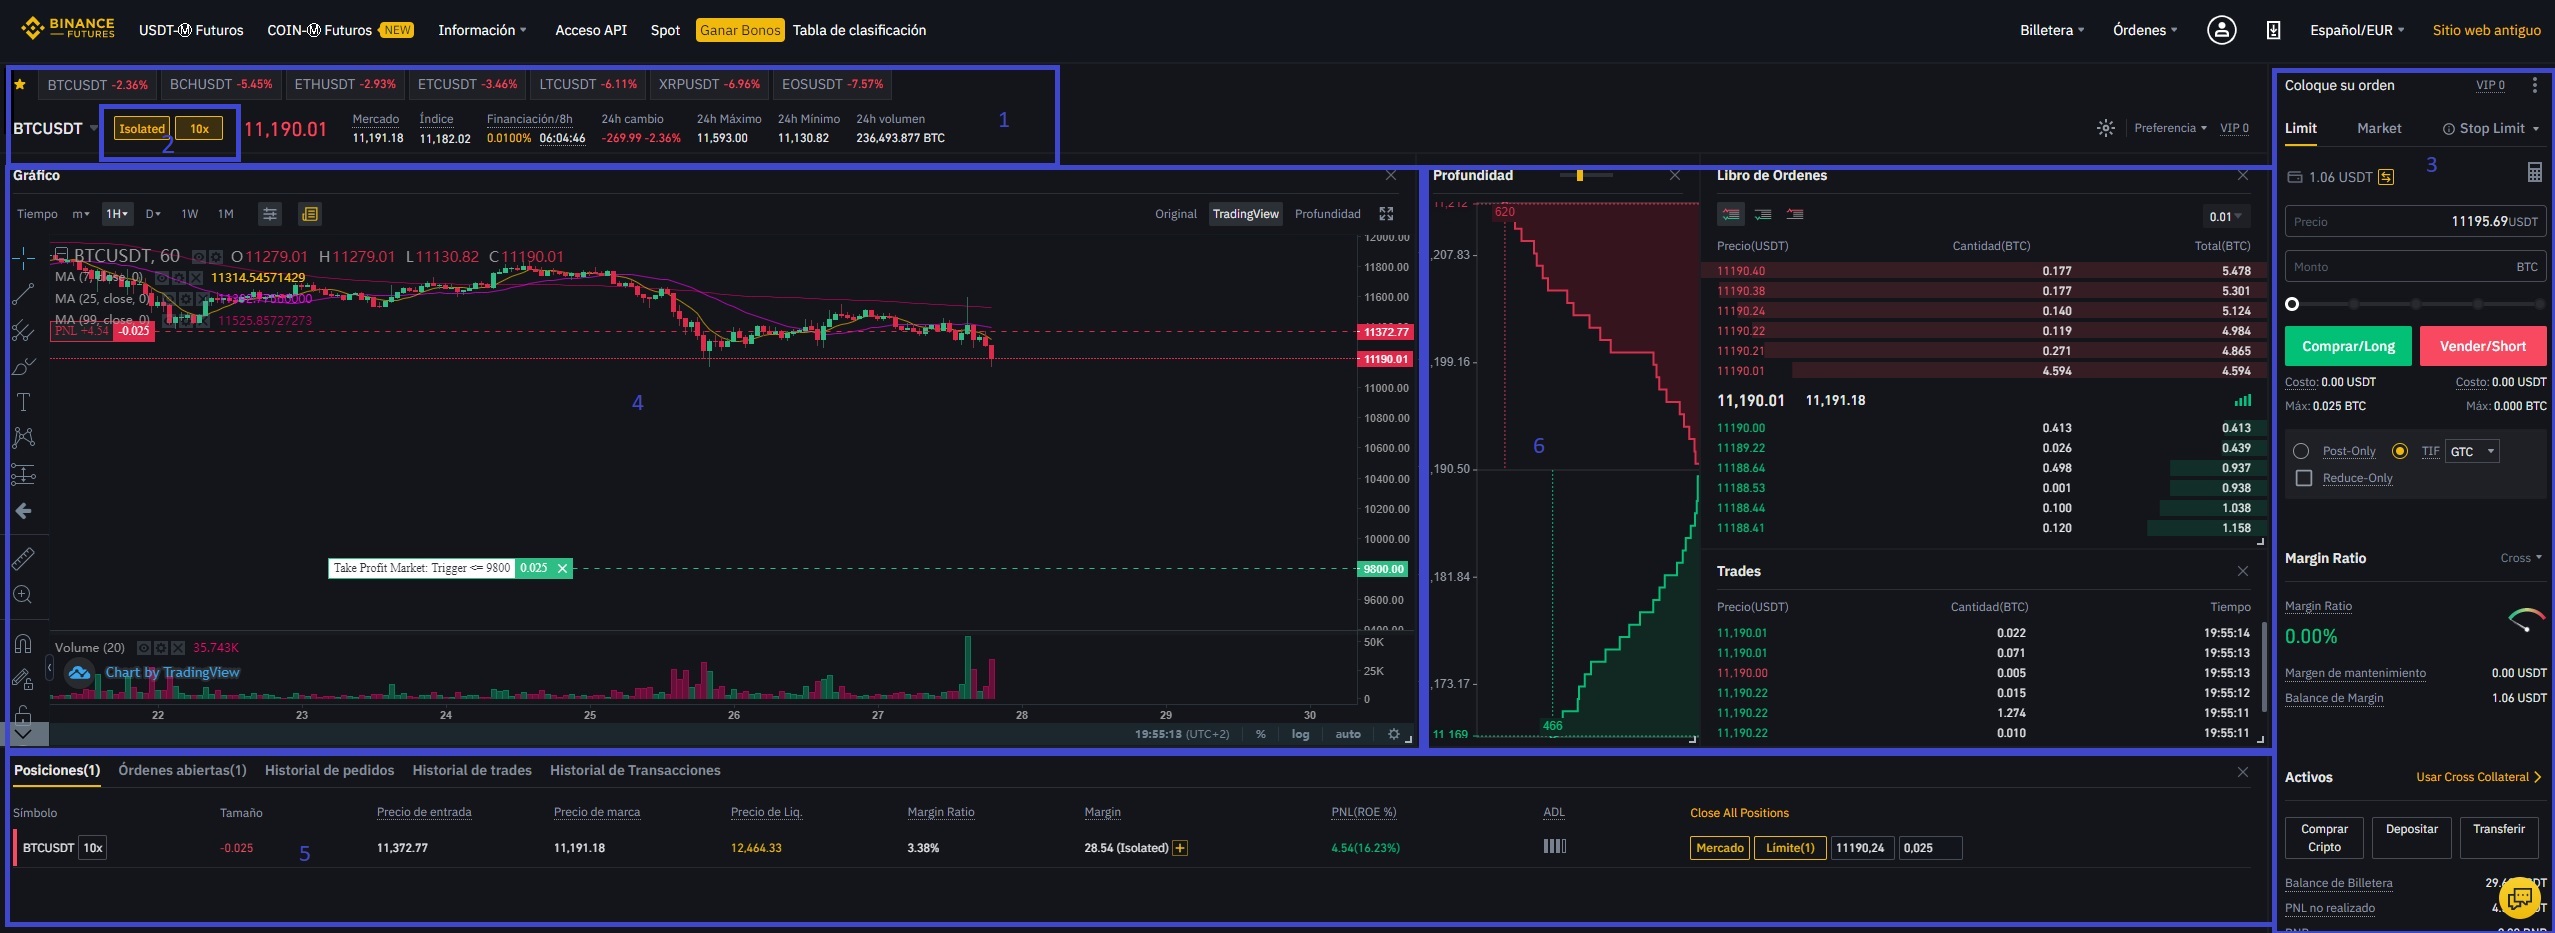Click the Vender/Short button

click(x=2483, y=346)
